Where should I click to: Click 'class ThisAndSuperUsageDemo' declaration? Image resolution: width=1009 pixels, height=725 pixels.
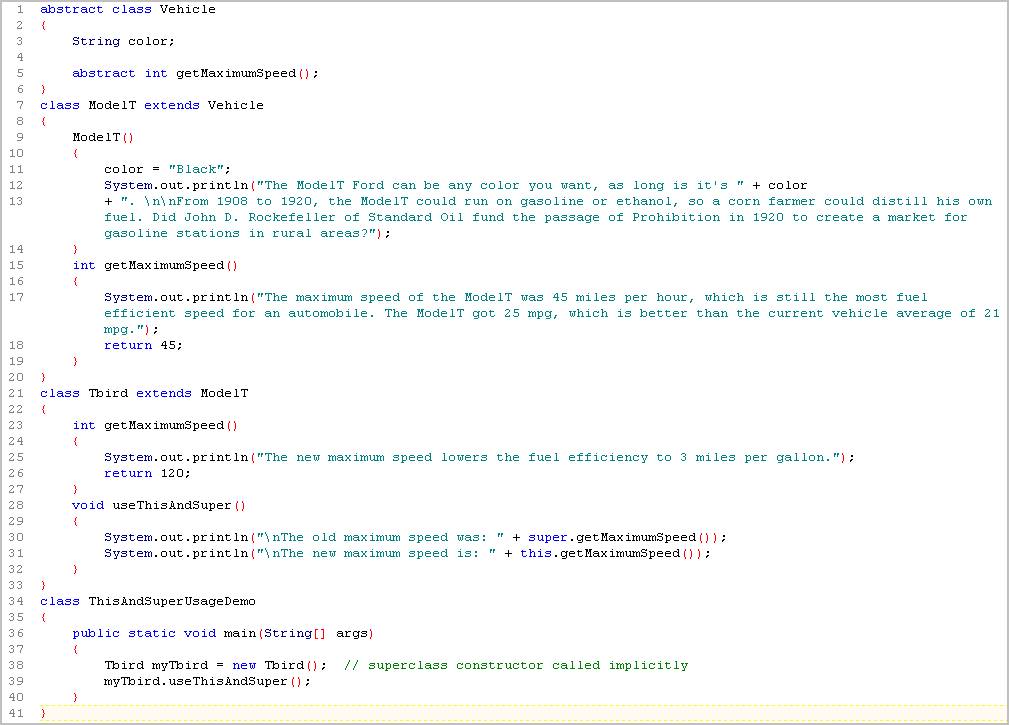point(148,601)
